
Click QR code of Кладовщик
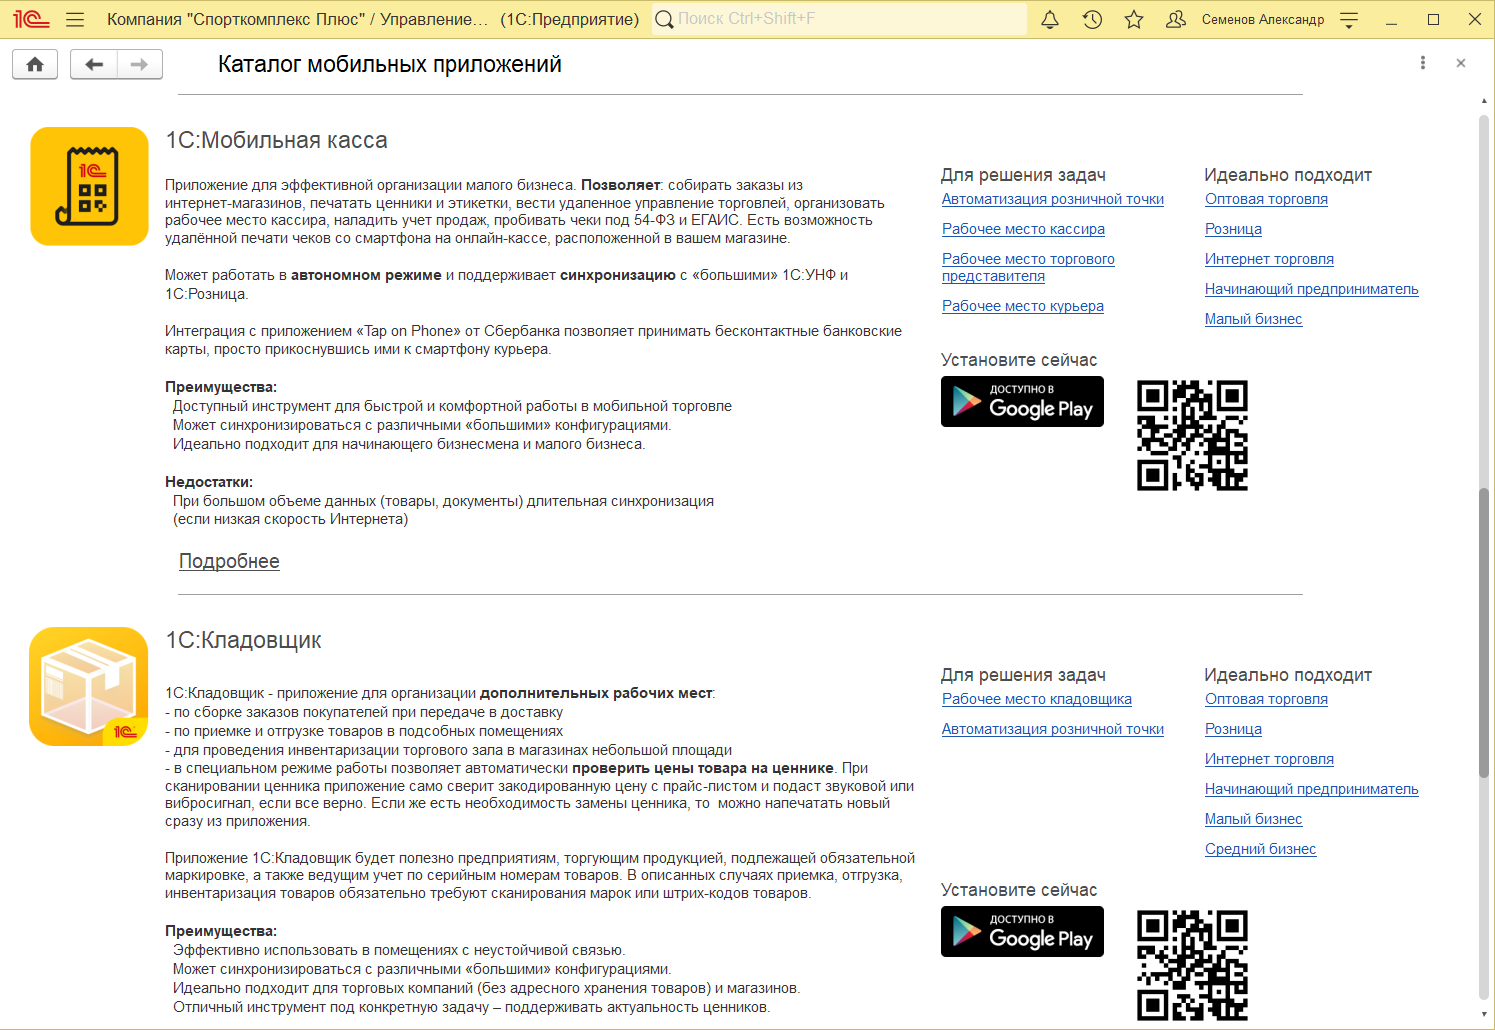1193,965
